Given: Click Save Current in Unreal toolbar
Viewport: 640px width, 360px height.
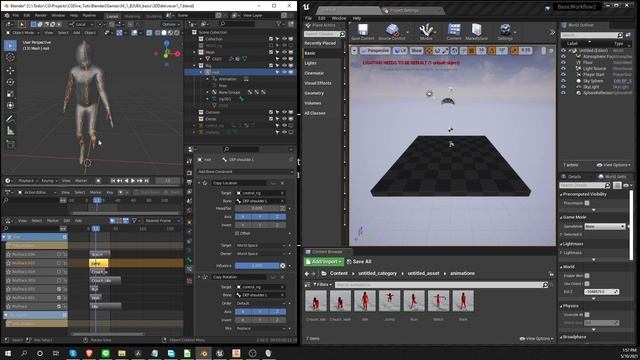Looking at the screenshot, I should [362, 32].
